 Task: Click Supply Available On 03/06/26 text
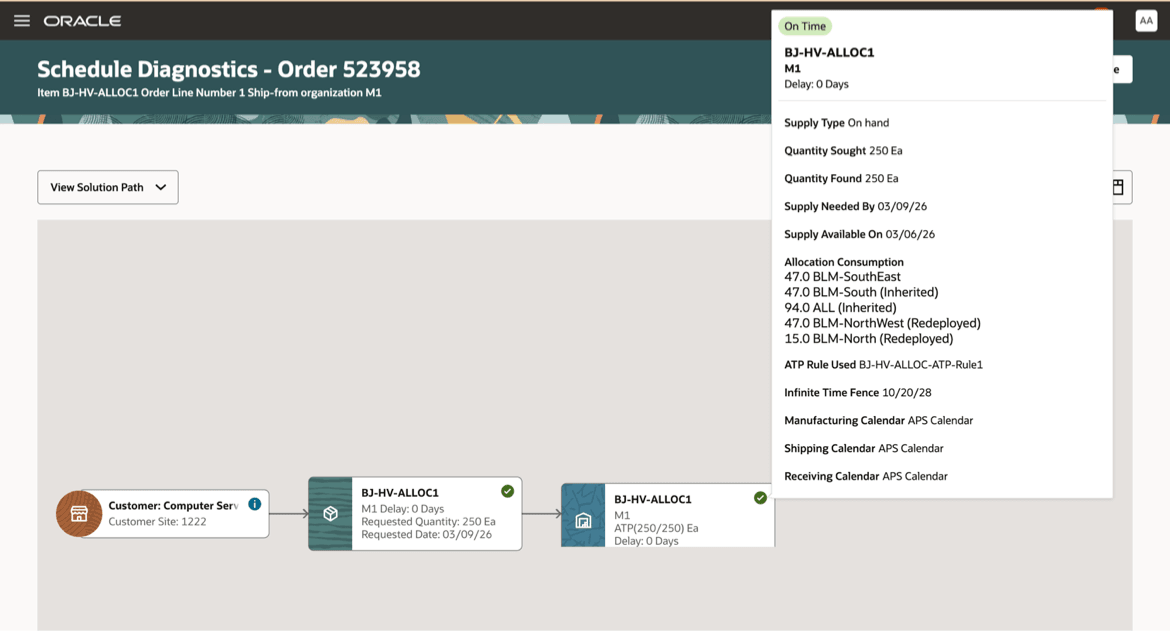[x=860, y=234]
